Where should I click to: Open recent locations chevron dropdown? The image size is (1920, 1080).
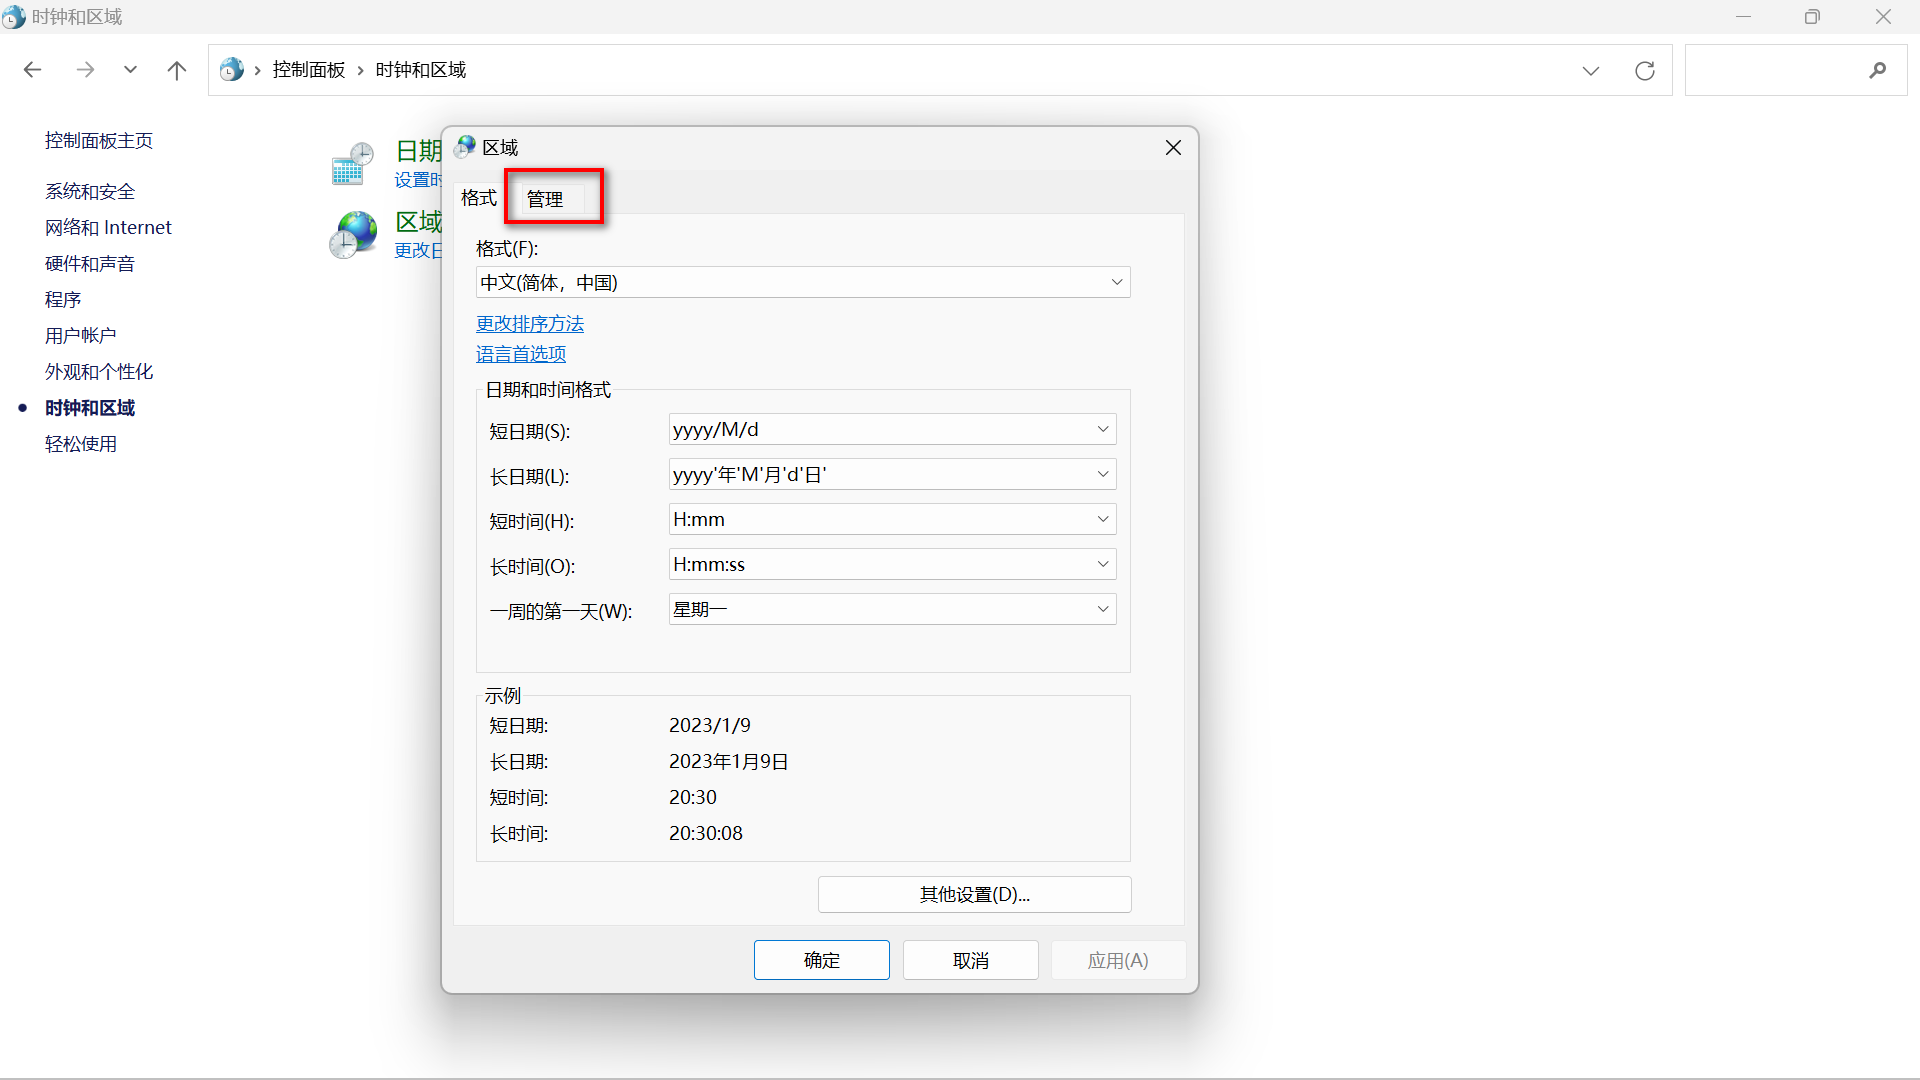point(130,70)
